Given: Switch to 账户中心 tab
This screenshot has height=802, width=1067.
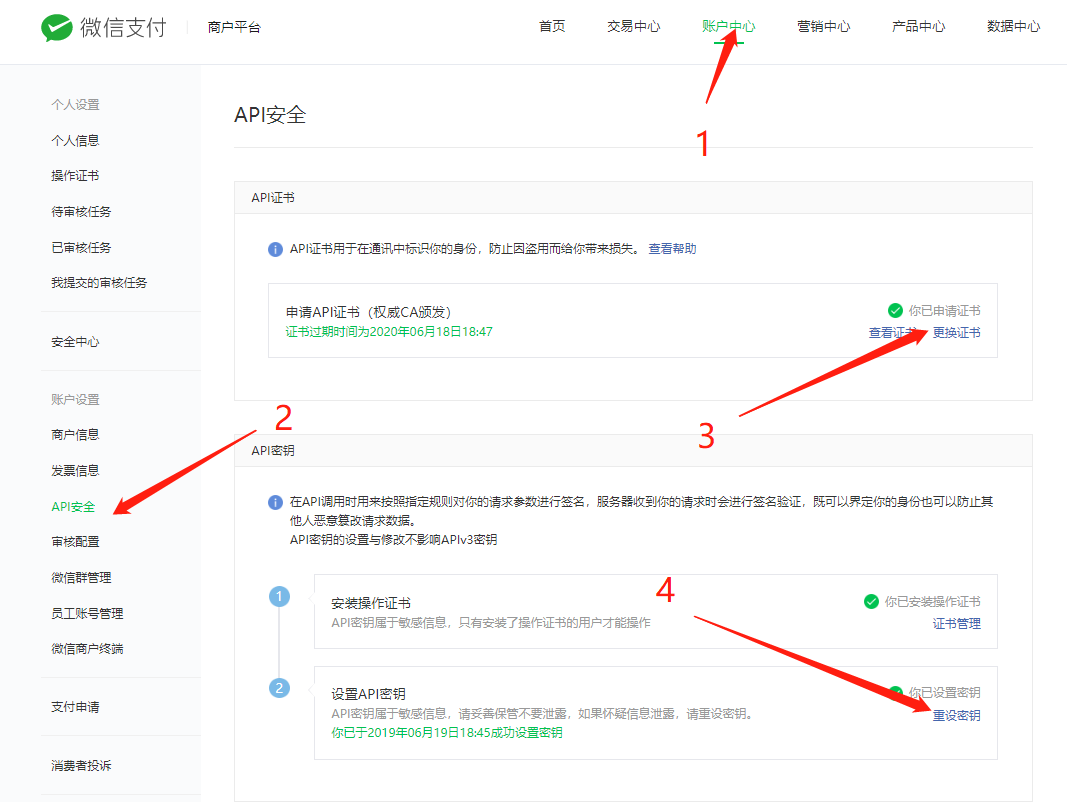Looking at the screenshot, I should tap(729, 27).
